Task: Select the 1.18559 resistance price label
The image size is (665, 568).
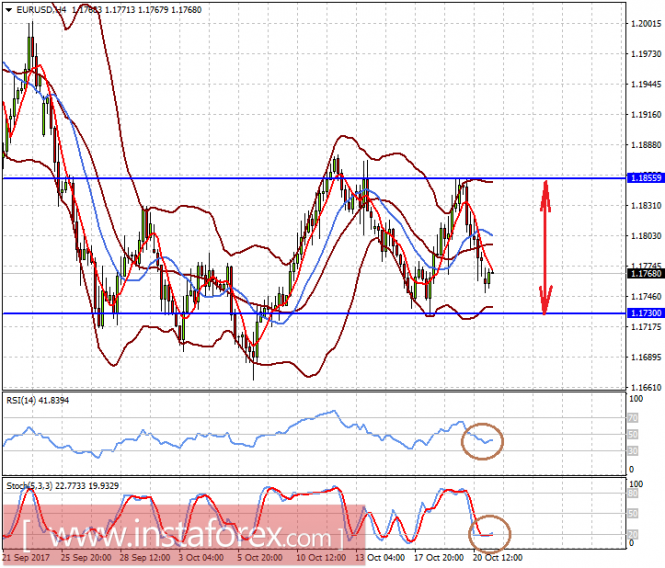Action: (645, 178)
